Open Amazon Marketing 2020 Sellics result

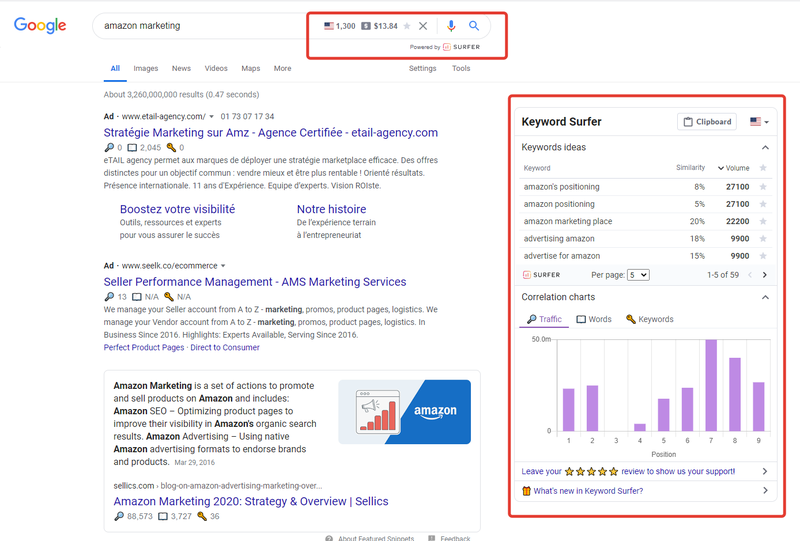tap(251, 501)
